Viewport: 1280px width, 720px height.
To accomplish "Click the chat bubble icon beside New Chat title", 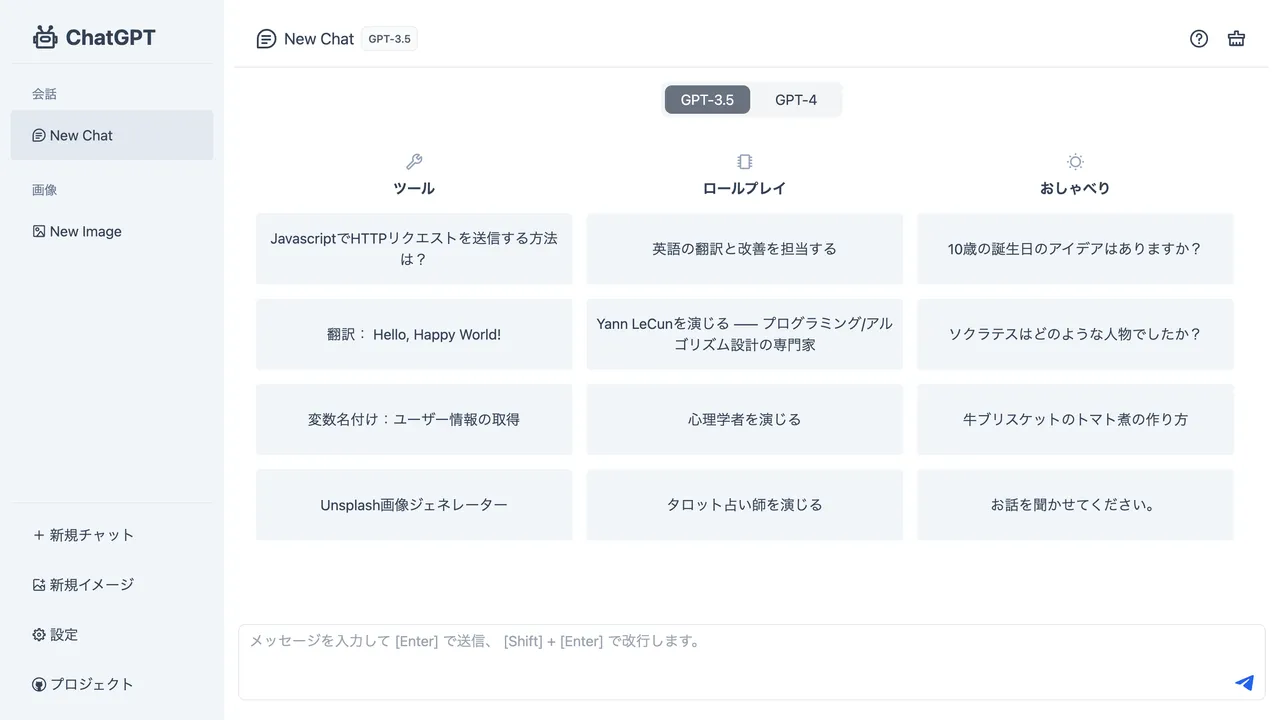I will [266, 39].
